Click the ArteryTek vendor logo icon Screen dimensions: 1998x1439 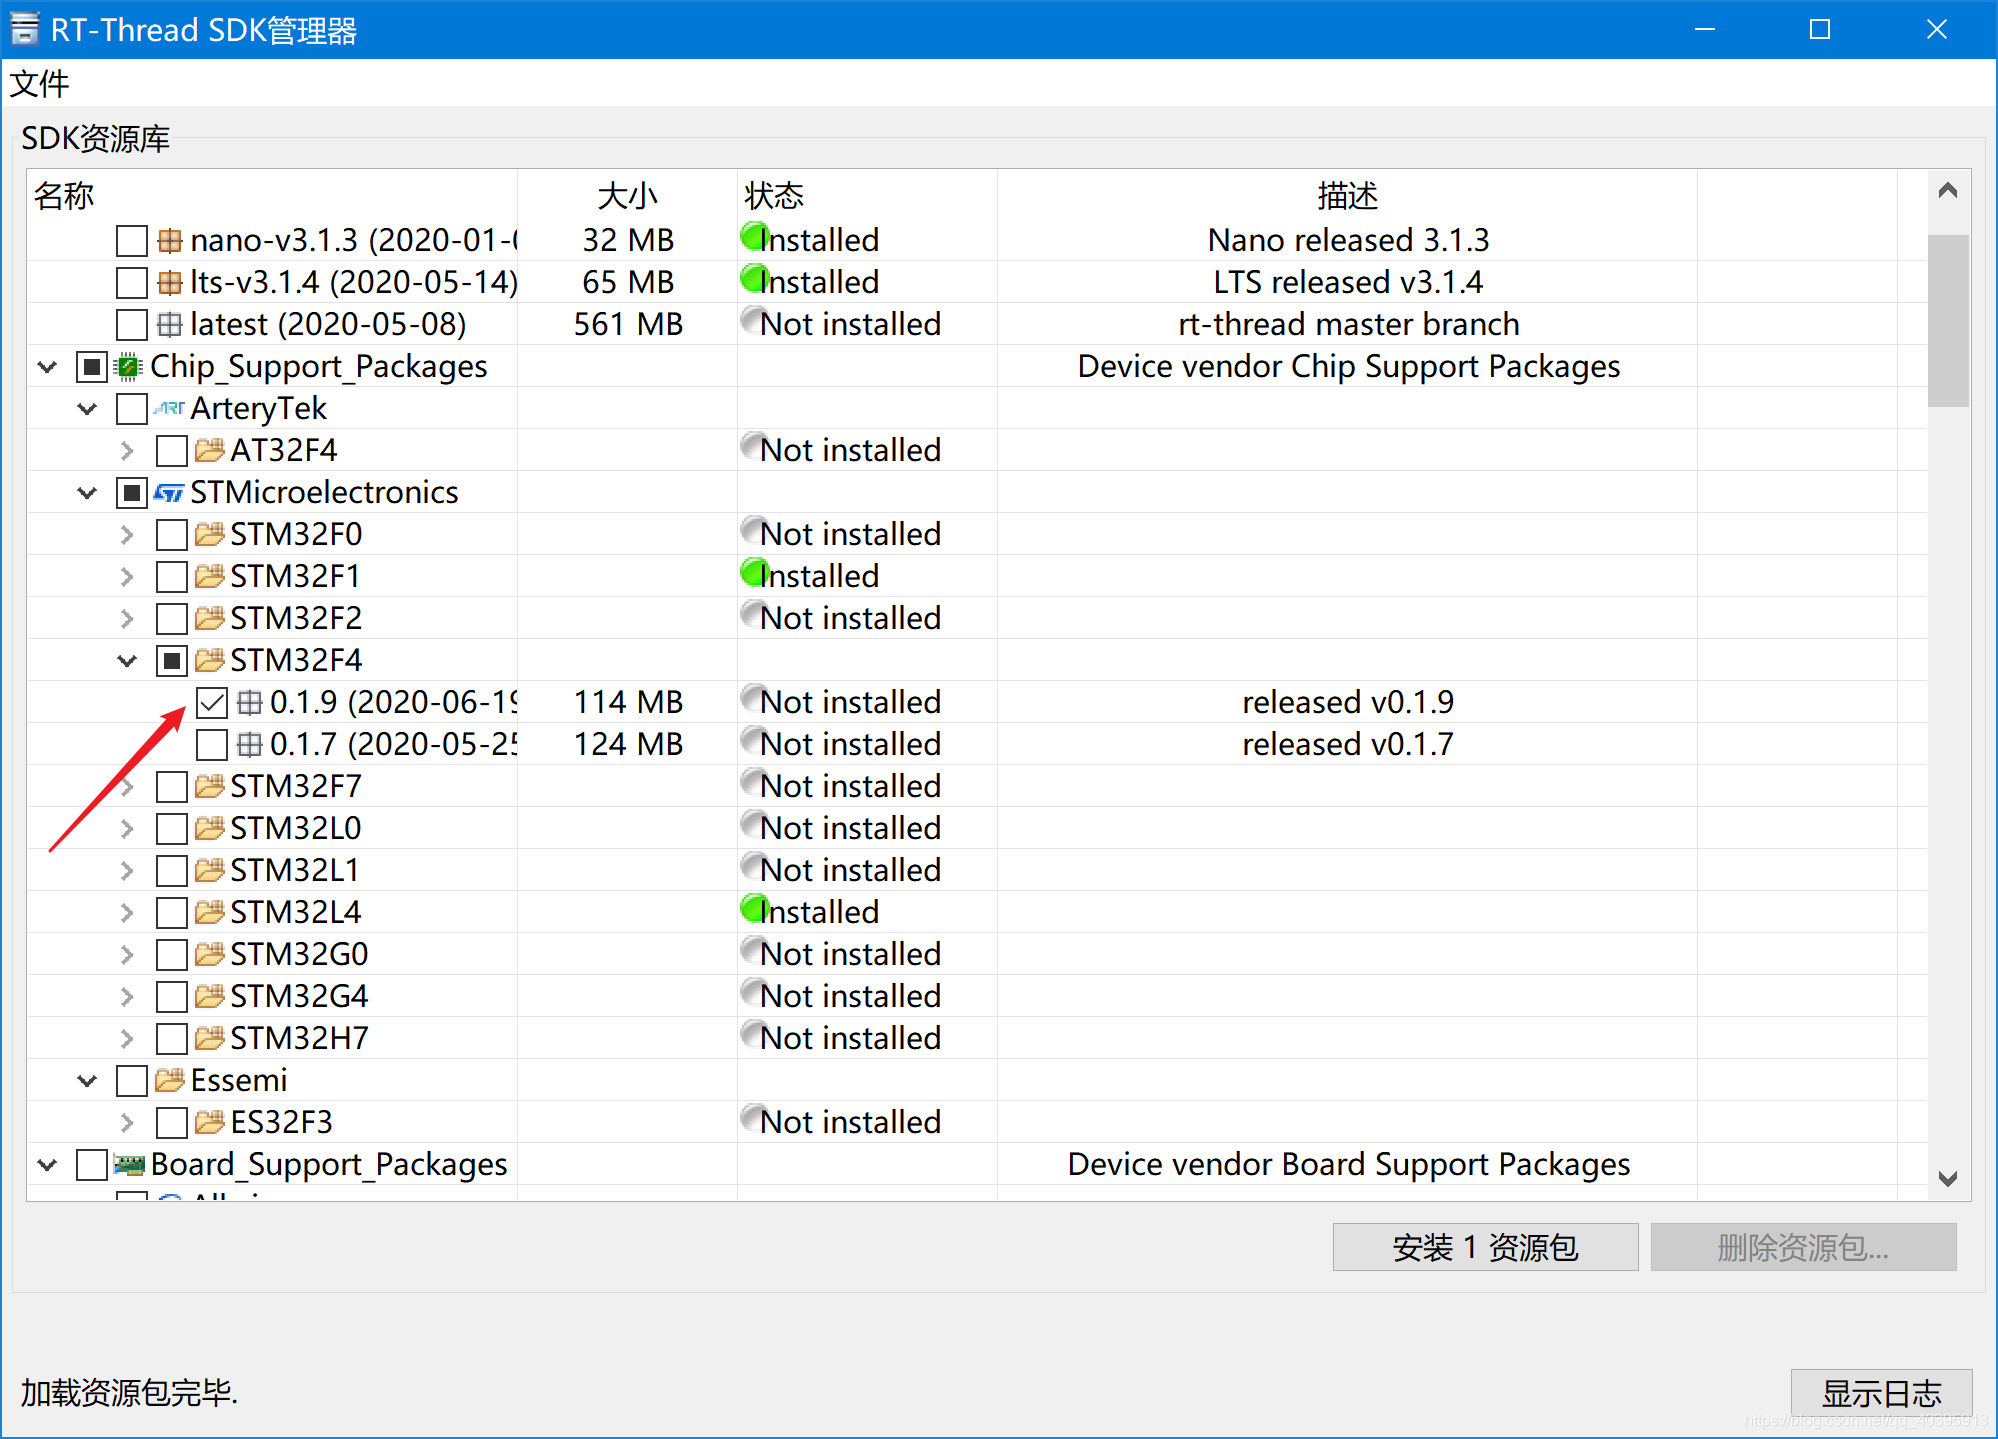coord(169,409)
